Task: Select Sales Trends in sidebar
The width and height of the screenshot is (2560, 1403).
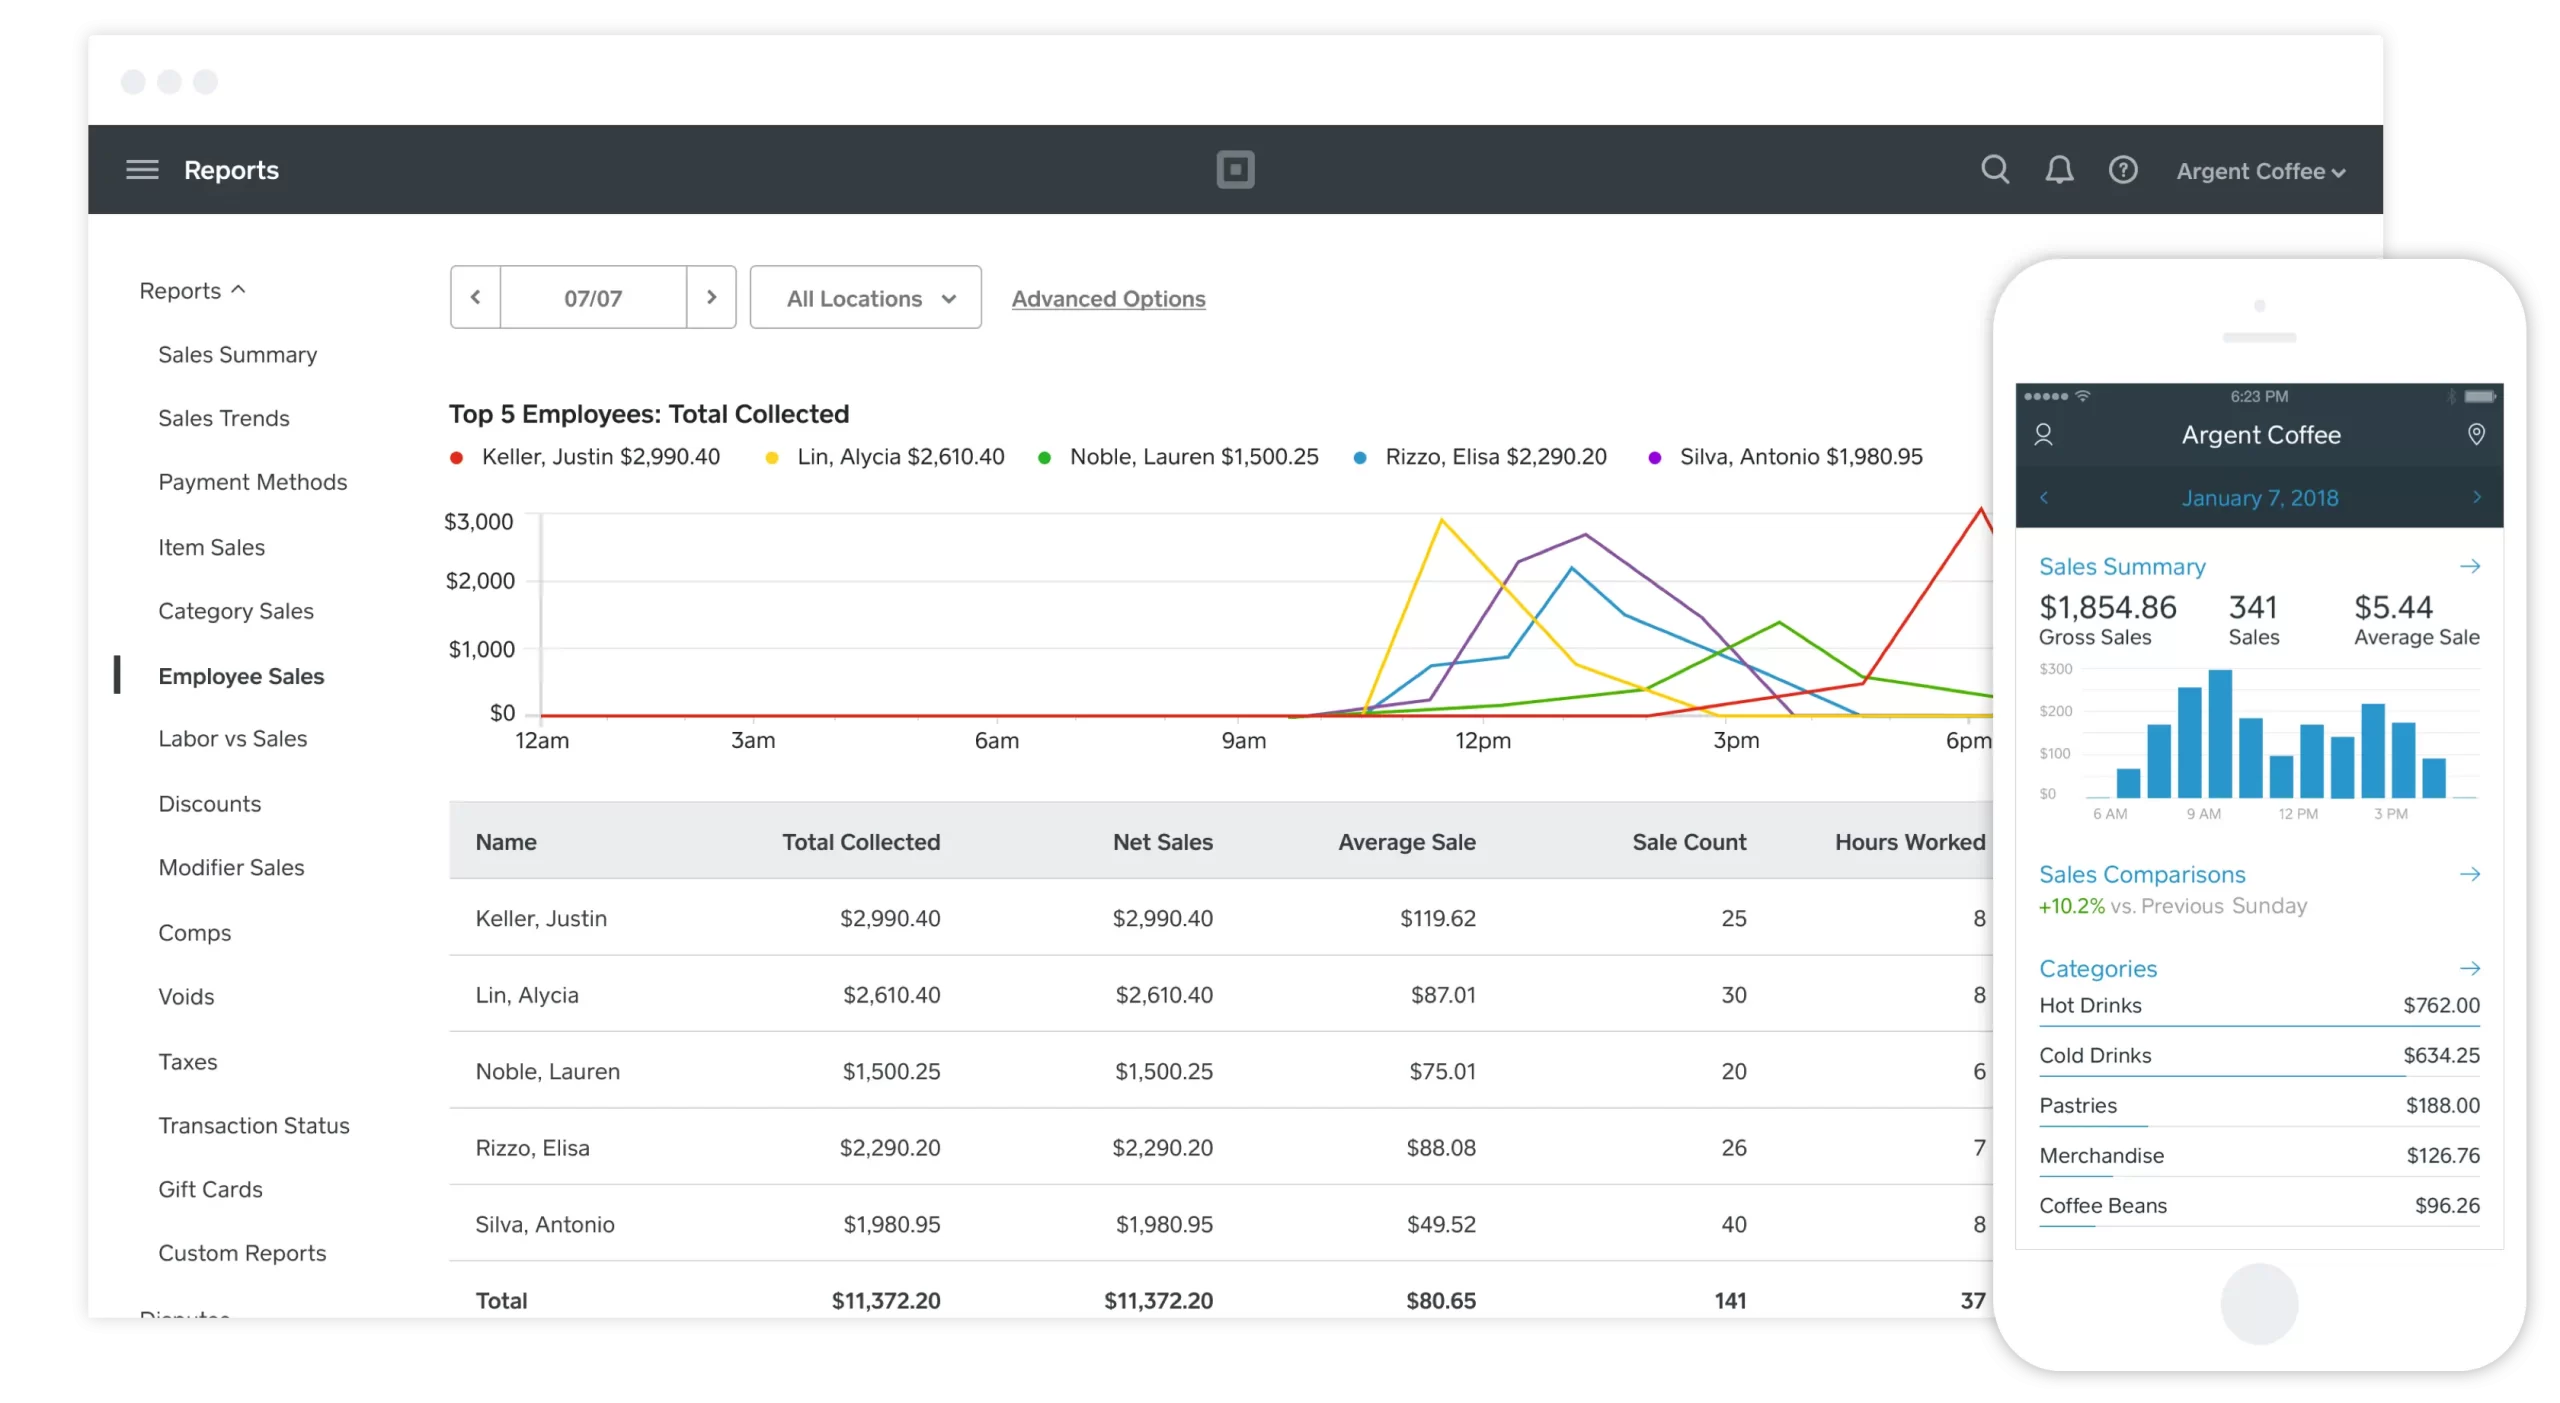Action: coord(224,419)
